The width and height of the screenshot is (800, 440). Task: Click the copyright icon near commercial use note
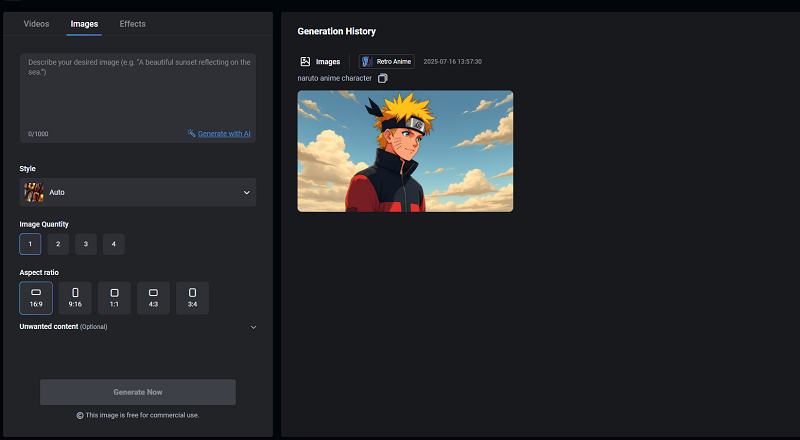80,415
